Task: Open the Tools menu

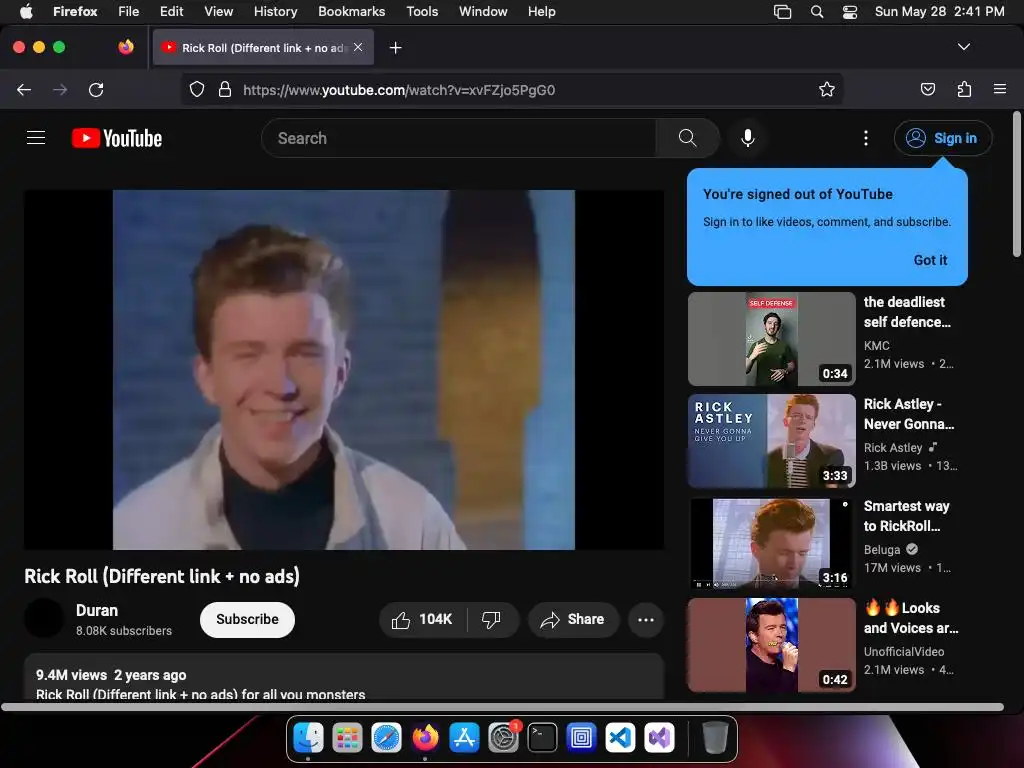Action: 422,11
